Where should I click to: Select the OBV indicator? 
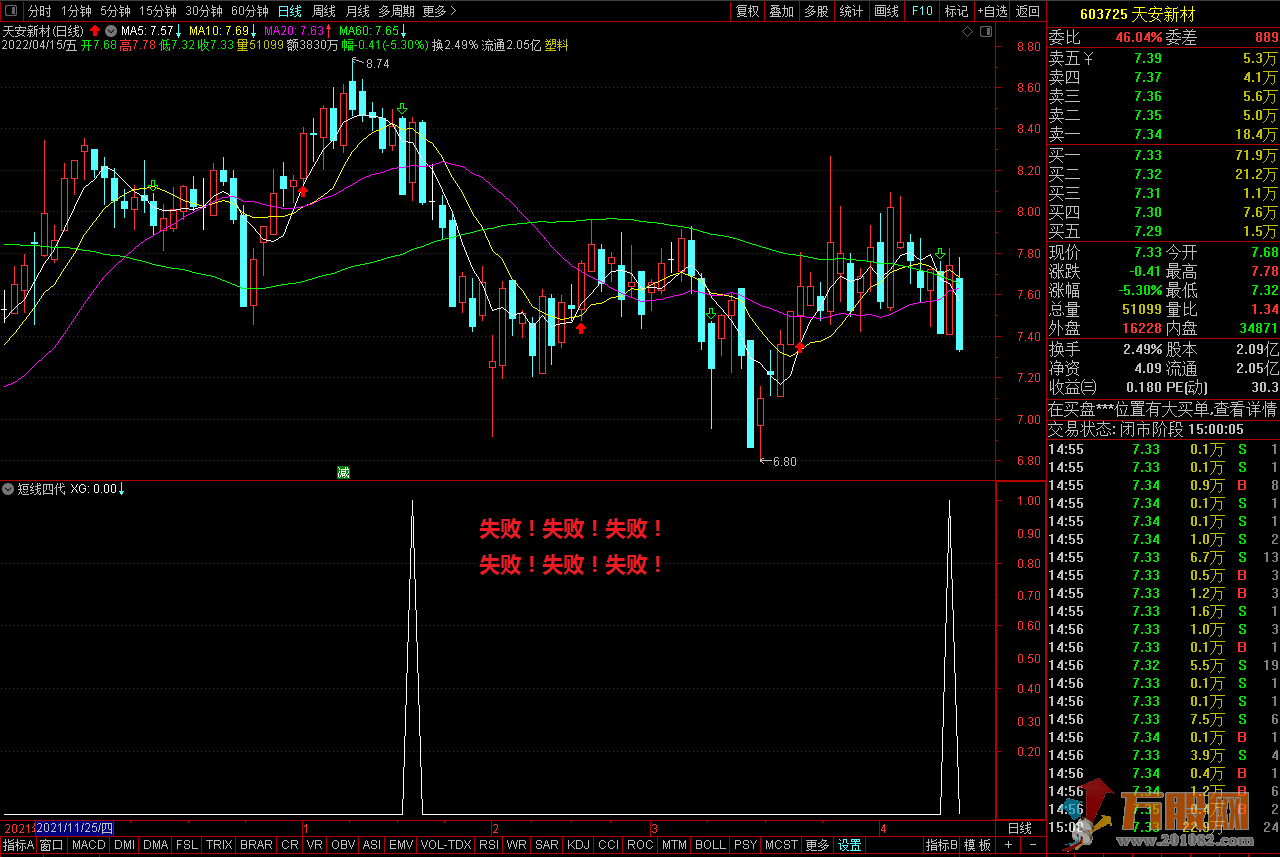[343, 845]
